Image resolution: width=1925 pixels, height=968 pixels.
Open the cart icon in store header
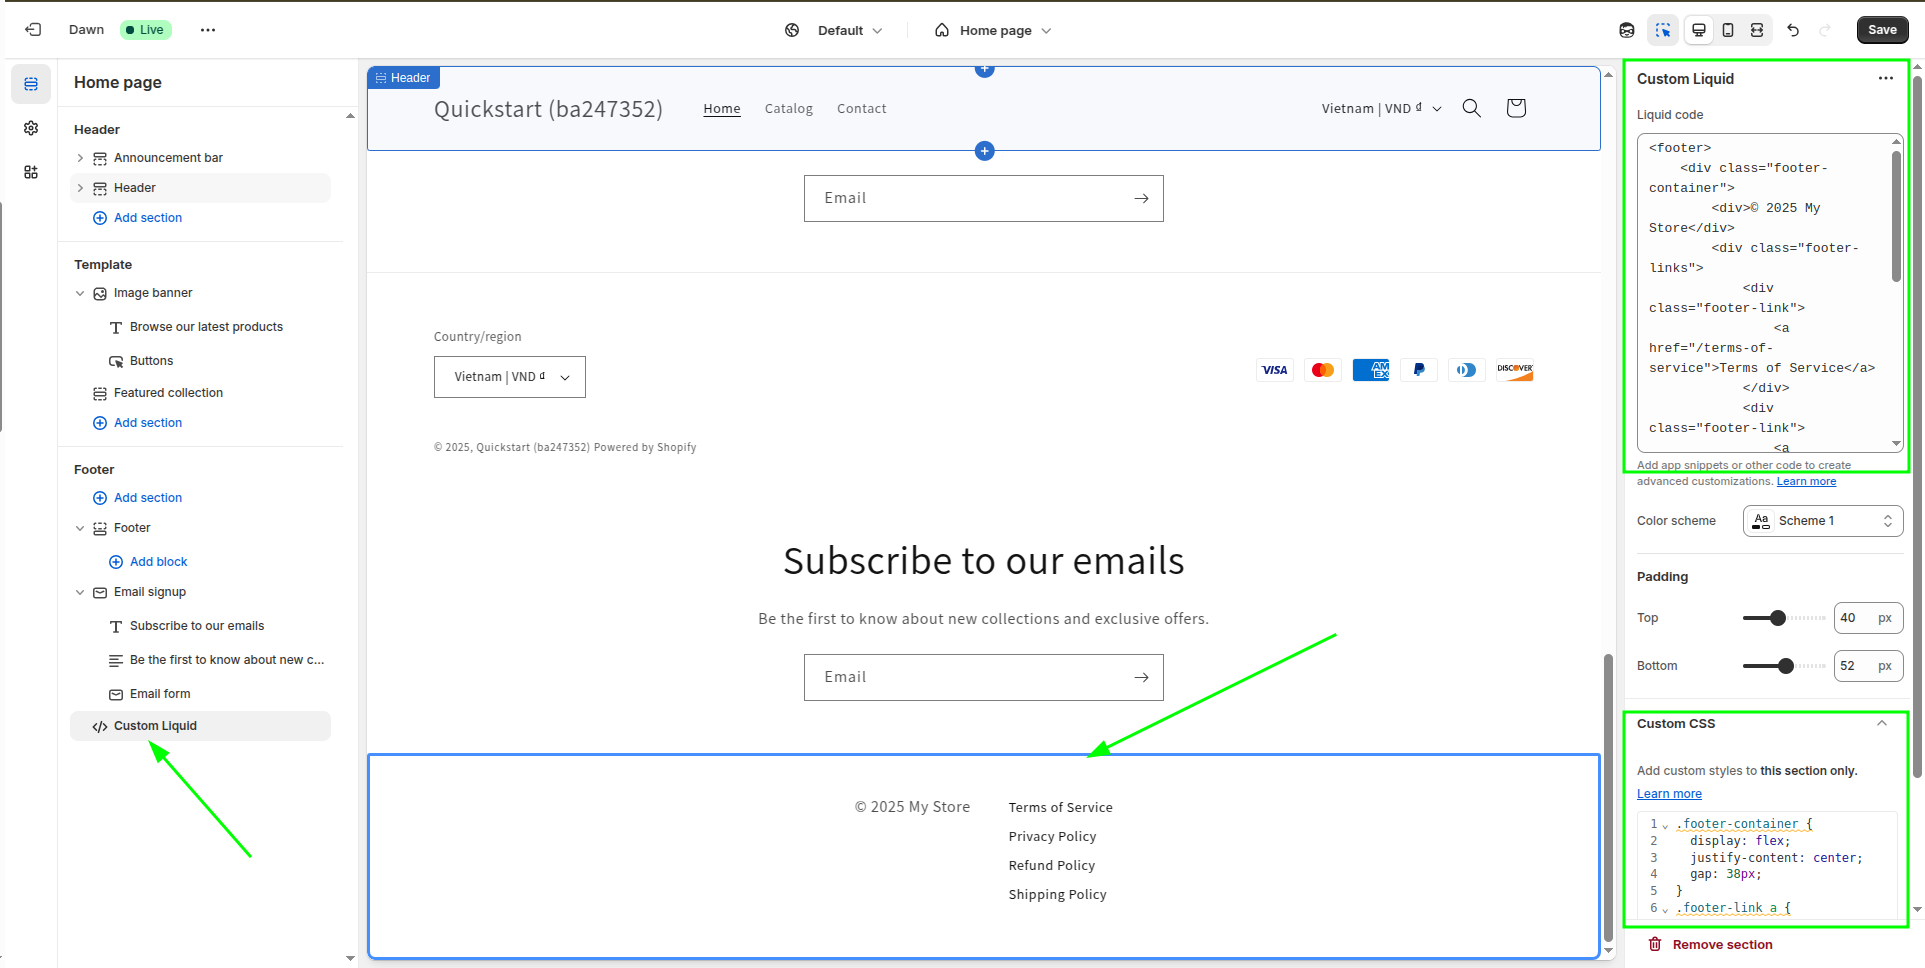pos(1516,108)
